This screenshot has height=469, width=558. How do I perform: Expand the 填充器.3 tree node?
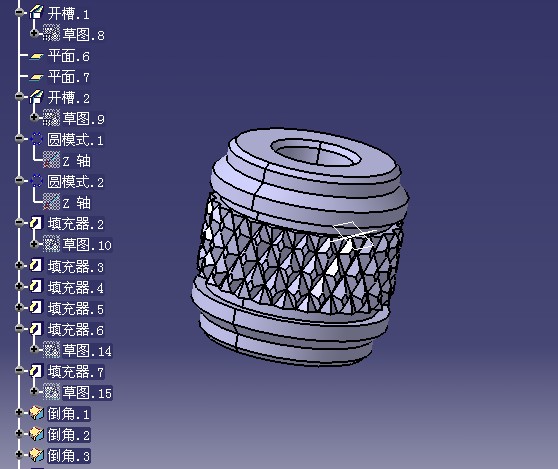click(19, 265)
